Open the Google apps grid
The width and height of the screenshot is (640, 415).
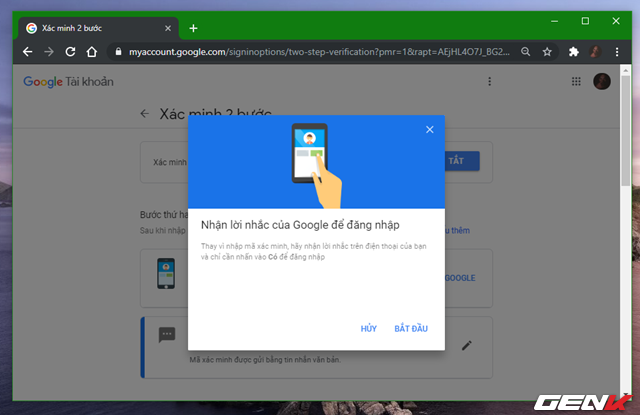[576, 82]
